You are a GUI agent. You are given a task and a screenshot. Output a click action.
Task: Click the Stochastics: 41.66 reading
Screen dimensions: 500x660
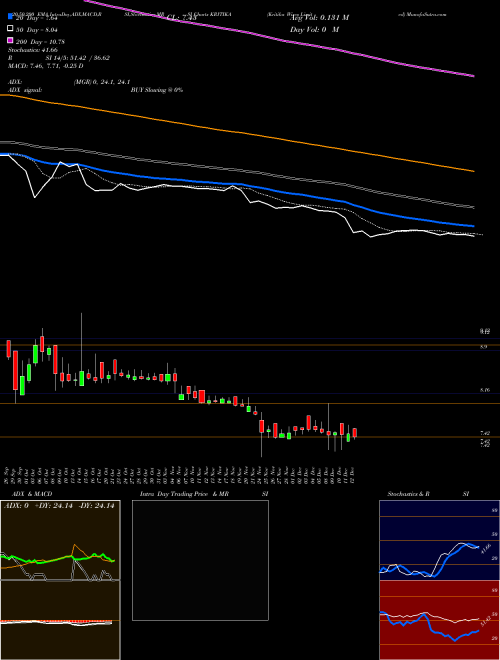click(32, 50)
